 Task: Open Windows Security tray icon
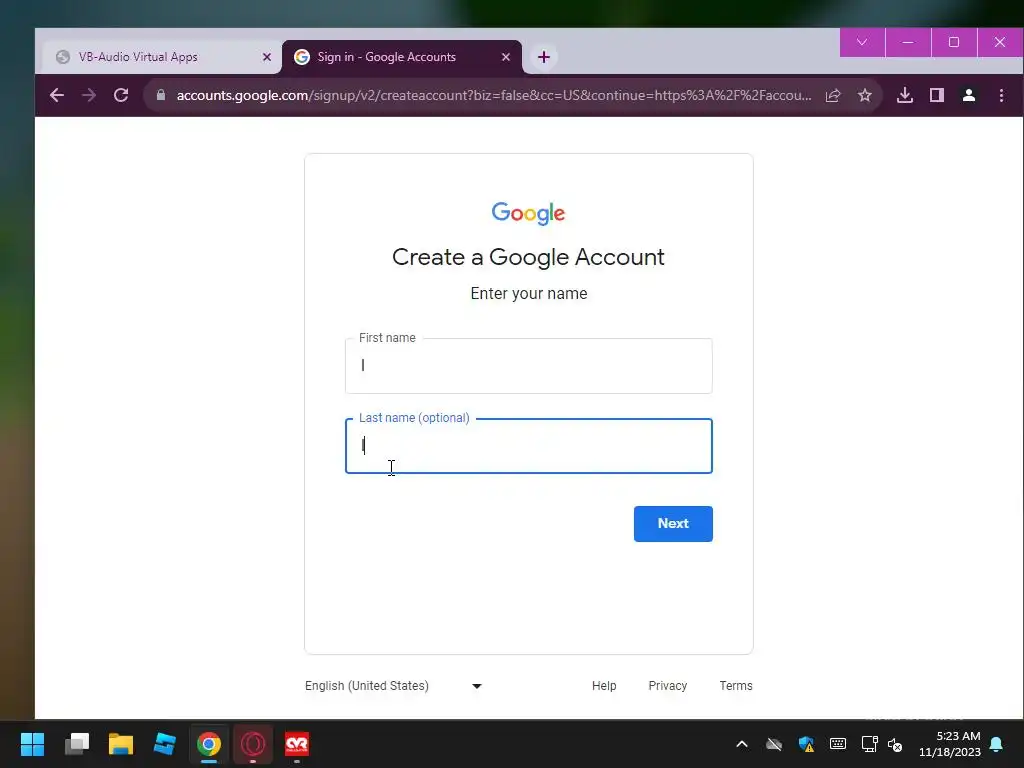point(806,744)
